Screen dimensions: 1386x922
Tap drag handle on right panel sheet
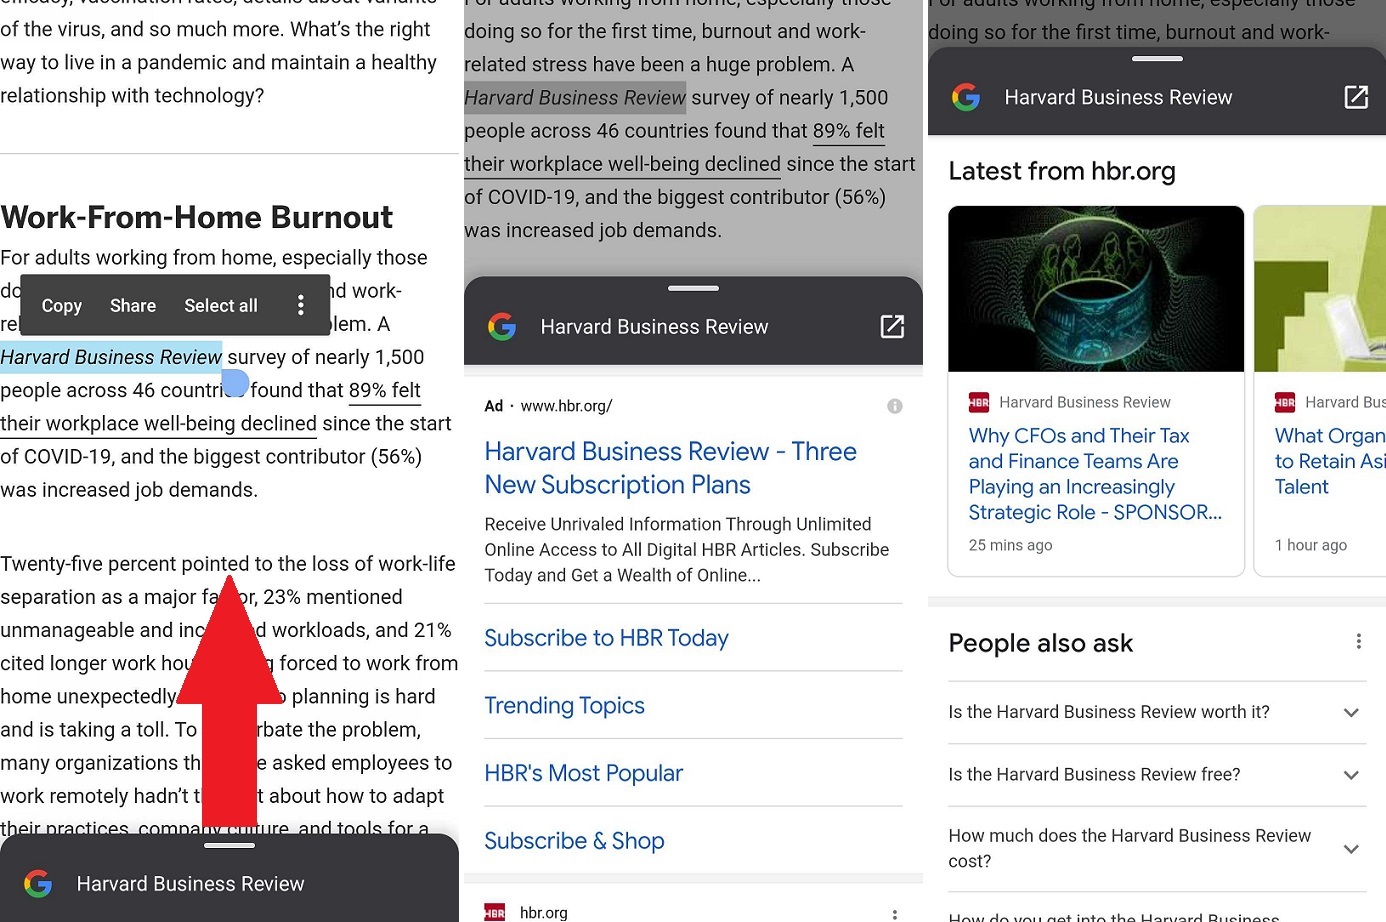point(1157,59)
